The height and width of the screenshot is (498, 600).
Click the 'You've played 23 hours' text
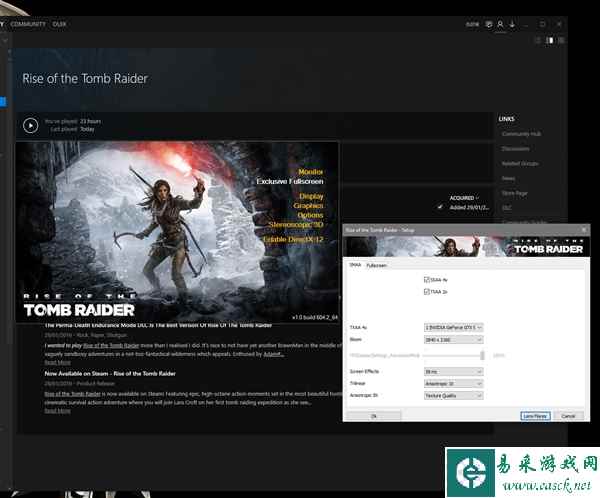tap(73, 121)
